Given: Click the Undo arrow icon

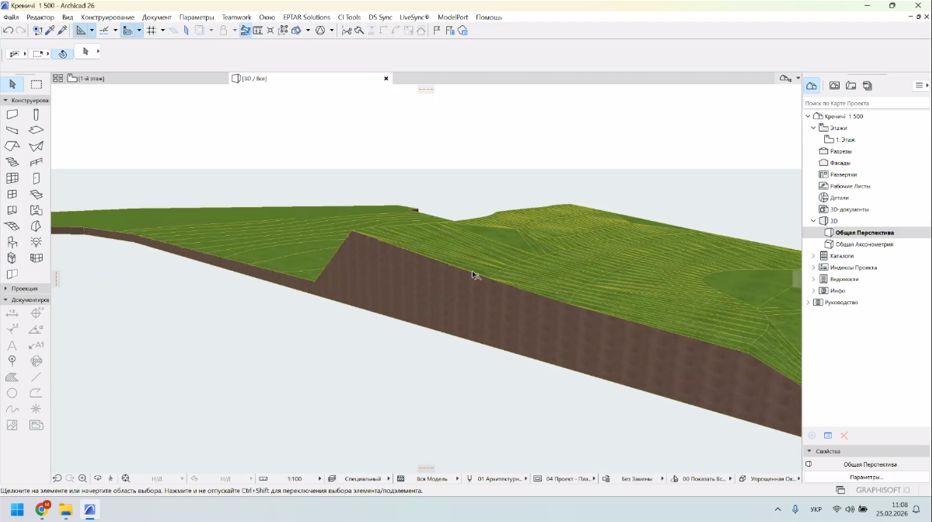Looking at the screenshot, I should point(8,30).
